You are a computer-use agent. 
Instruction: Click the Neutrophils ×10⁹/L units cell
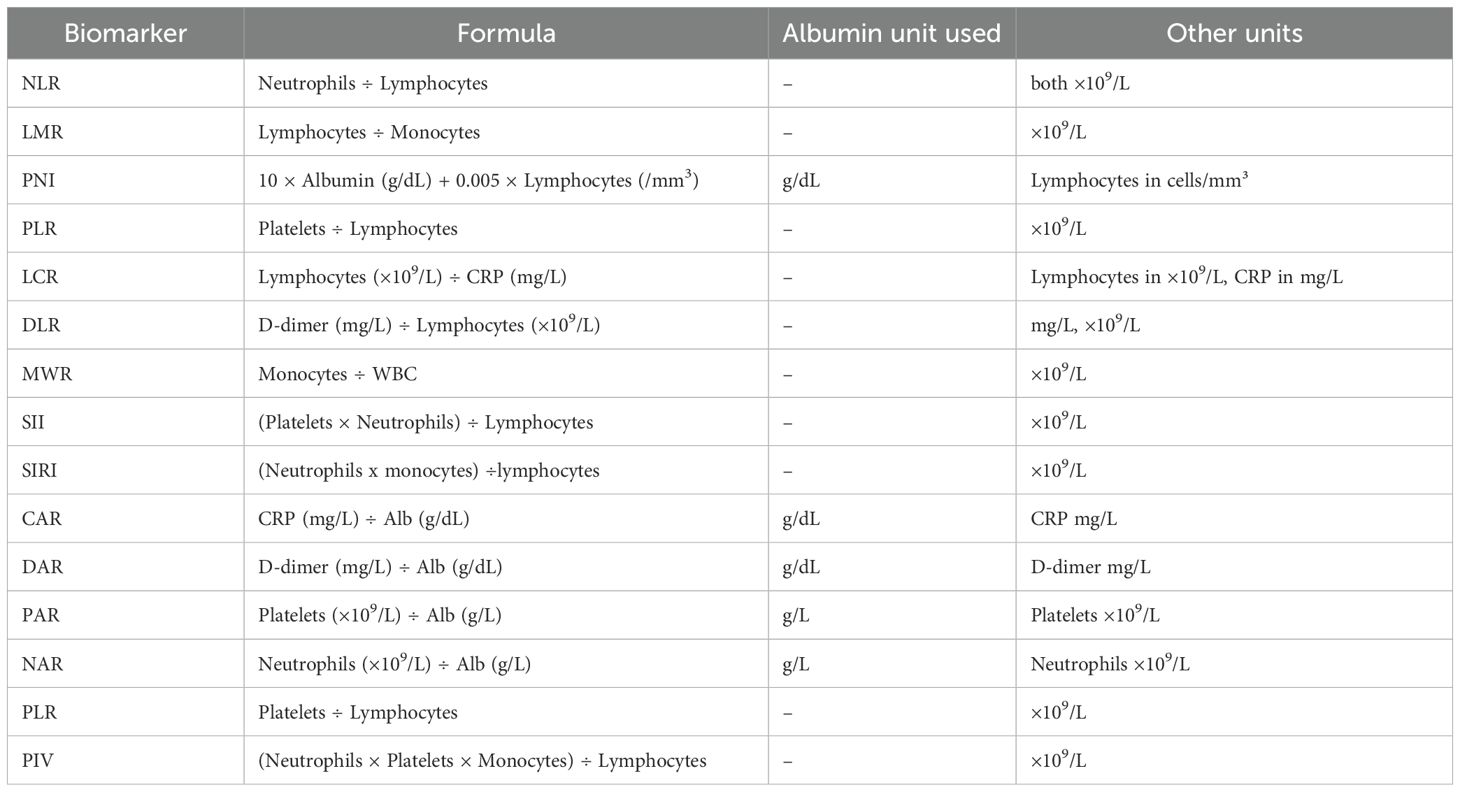(1110, 664)
